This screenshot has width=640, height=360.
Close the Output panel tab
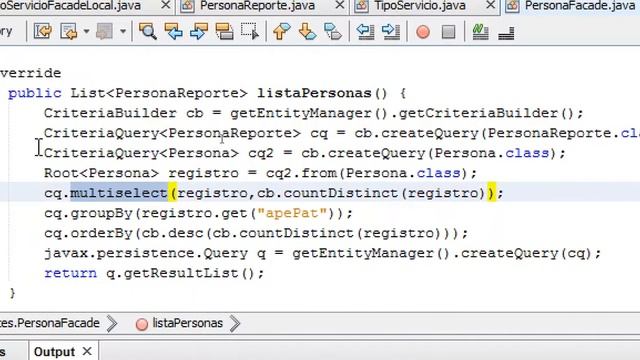(x=87, y=351)
